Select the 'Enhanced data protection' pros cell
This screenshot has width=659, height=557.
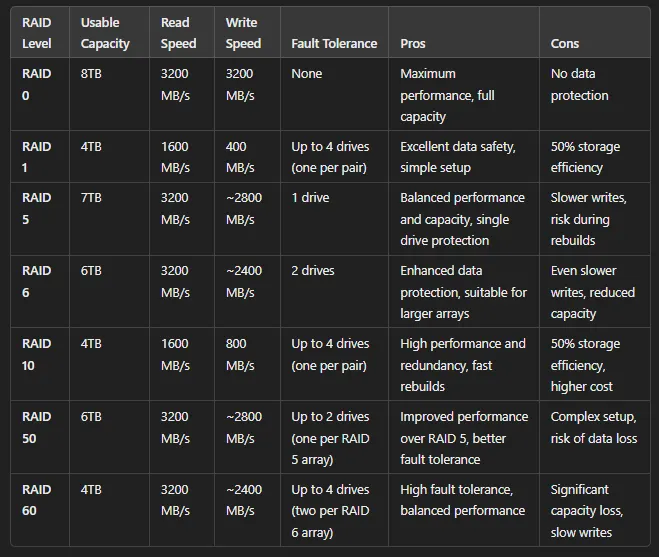[463, 292]
